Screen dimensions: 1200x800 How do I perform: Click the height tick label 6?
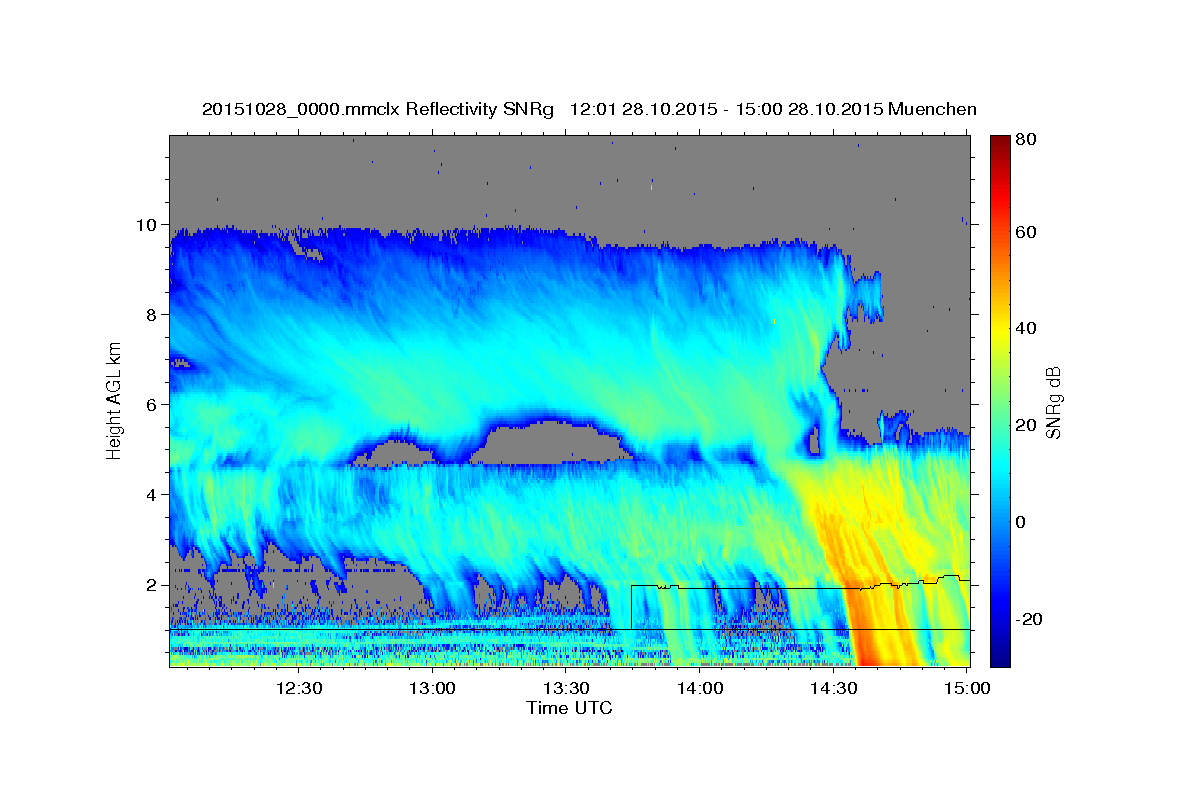153,404
